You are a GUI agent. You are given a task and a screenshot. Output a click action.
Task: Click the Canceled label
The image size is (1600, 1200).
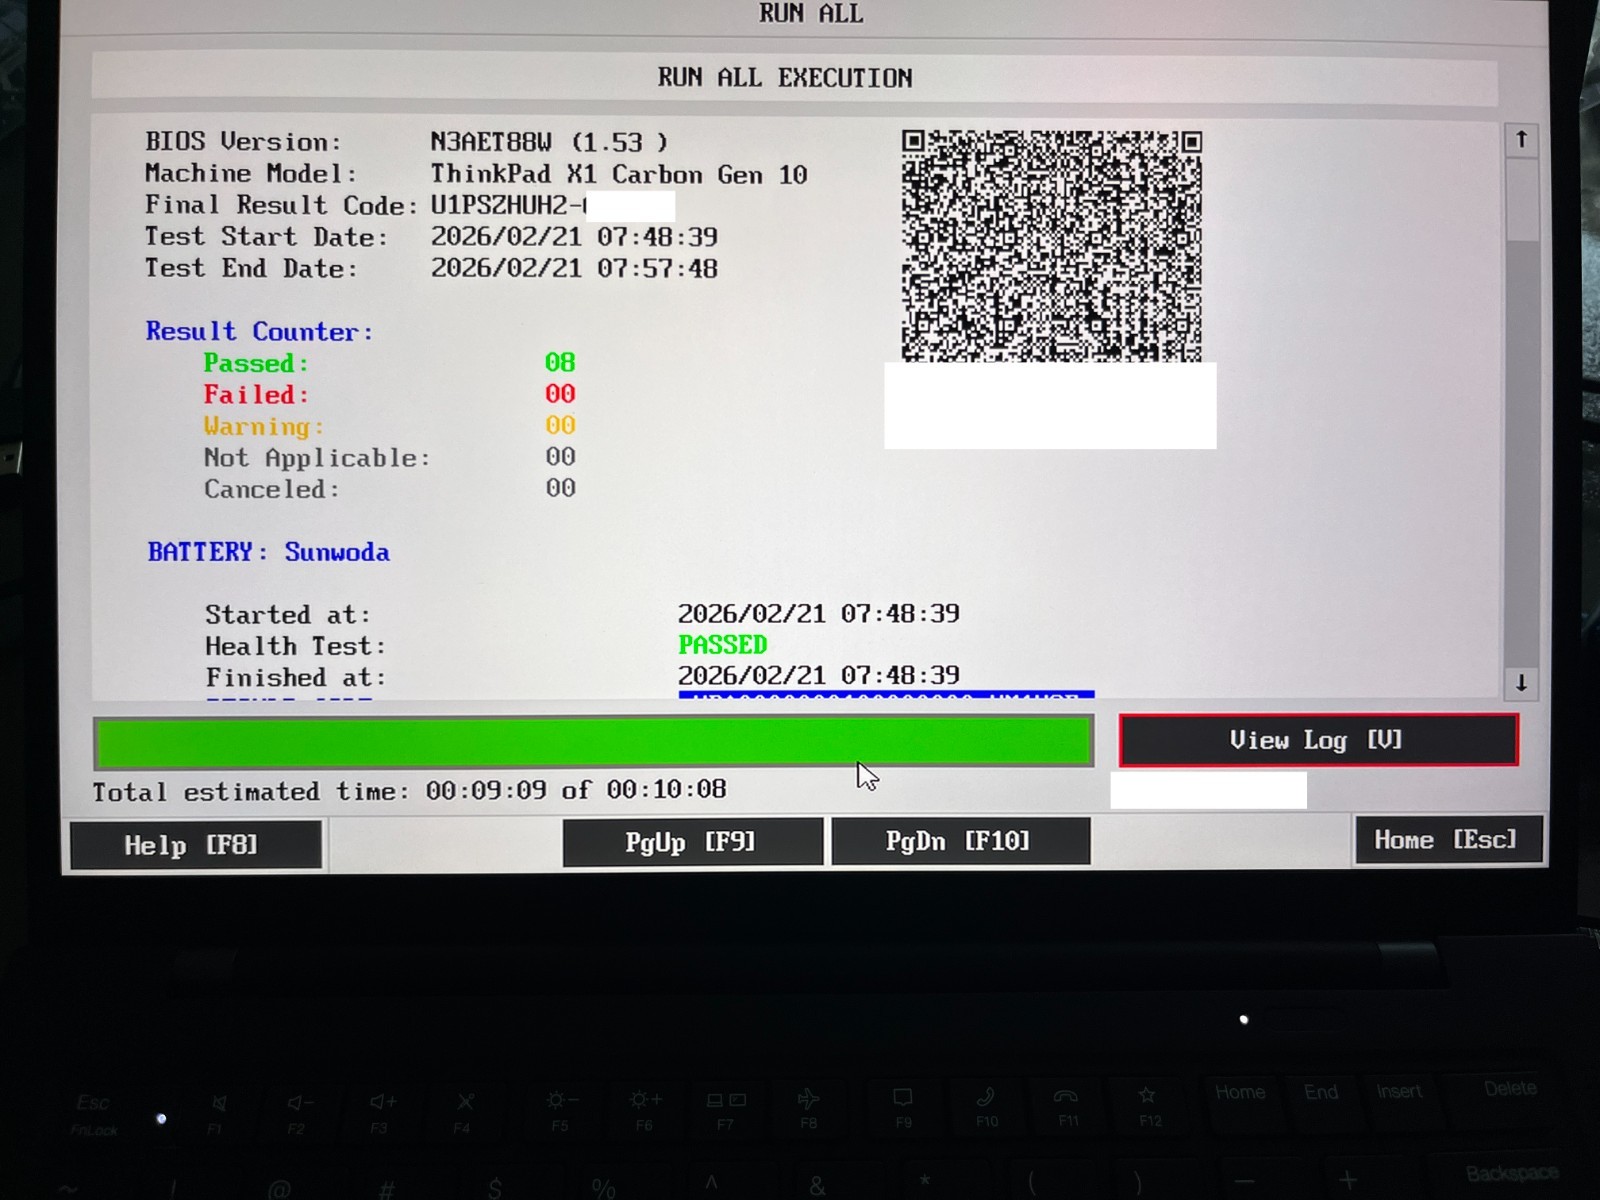pos(272,489)
